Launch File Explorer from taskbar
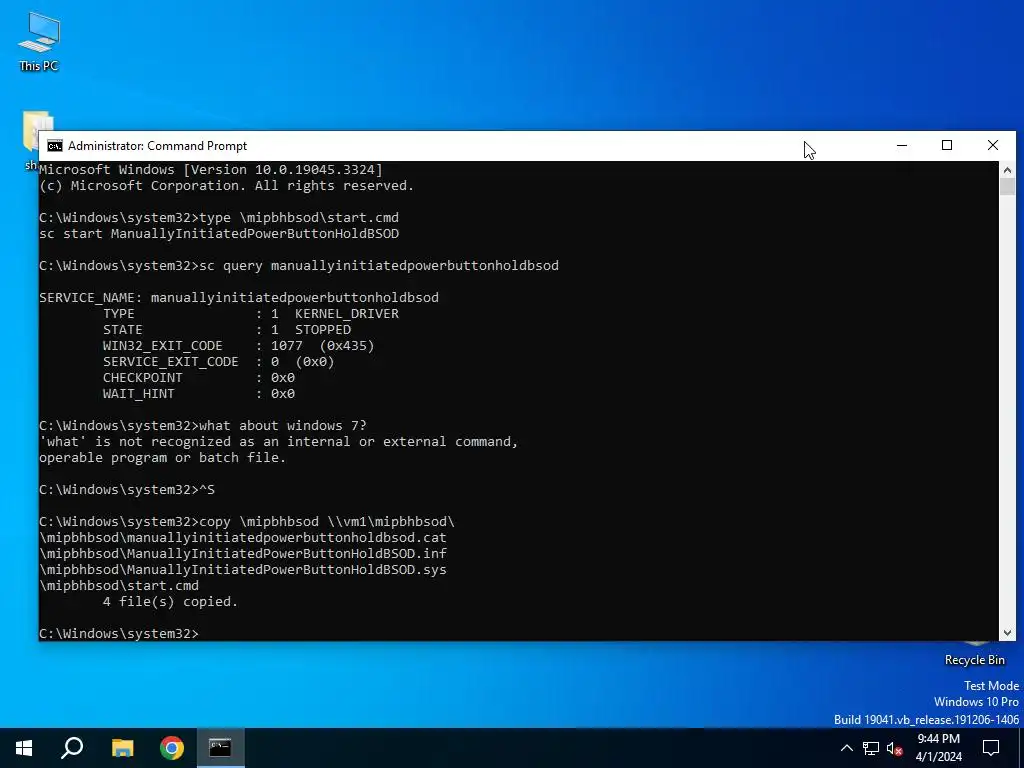 tap(122, 748)
